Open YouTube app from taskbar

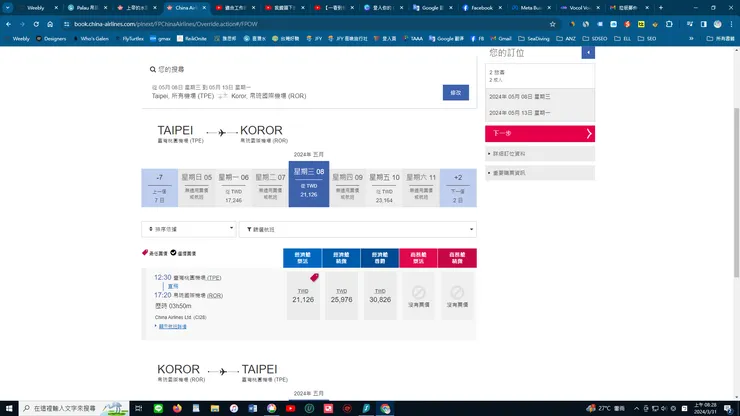click(x=290, y=408)
